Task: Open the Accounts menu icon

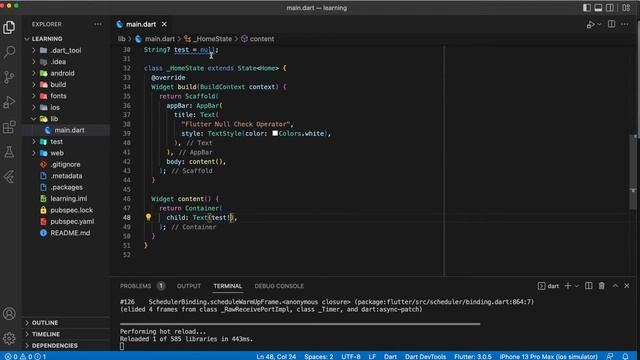Action: click(x=9, y=313)
